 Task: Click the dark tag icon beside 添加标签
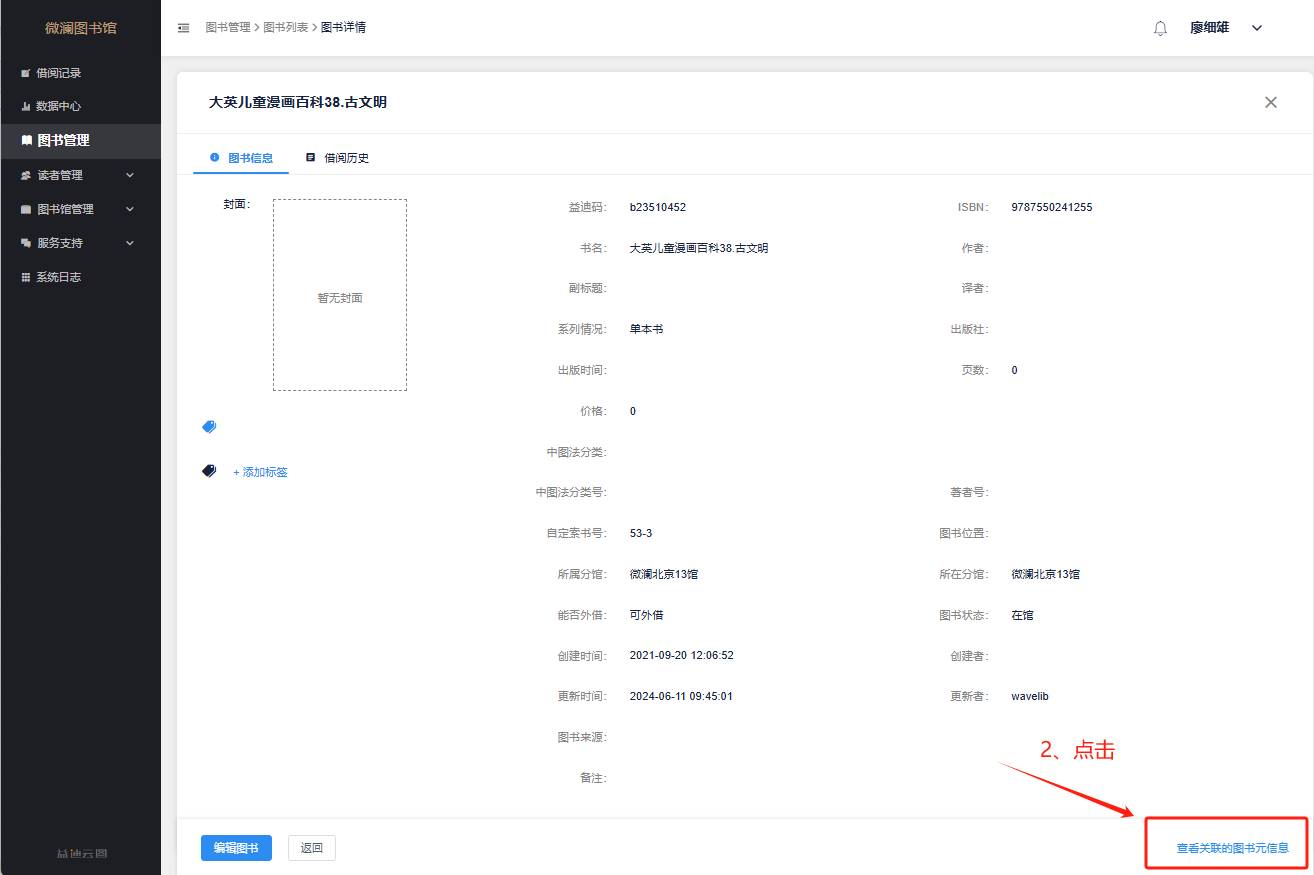coord(209,471)
